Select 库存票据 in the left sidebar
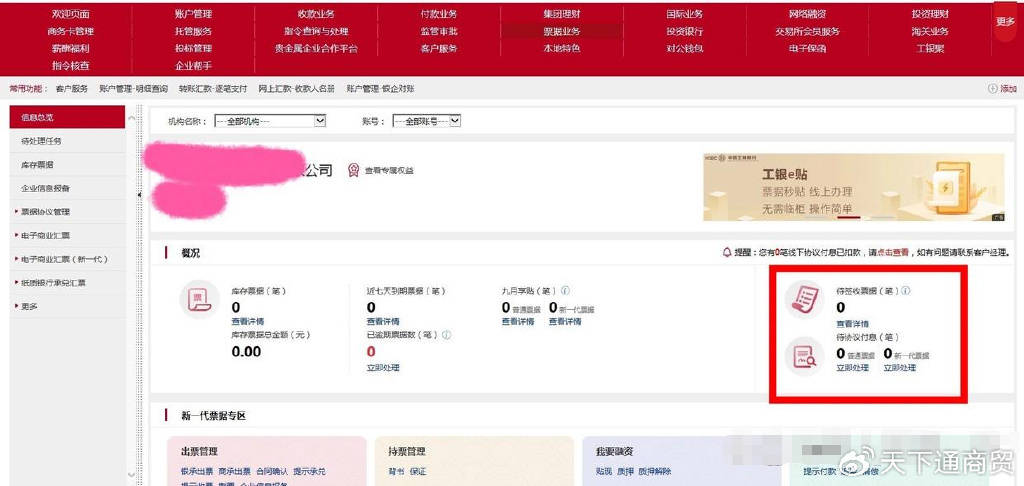Screen dimensions: 1024x486 [x=67, y=165]
